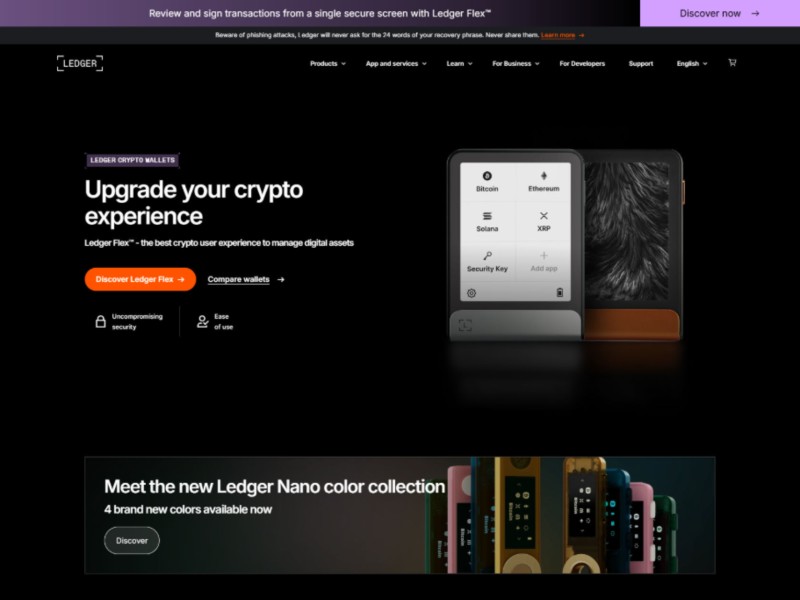The height and width of the screenshot is (600, 800).
Task: Open the shopping cart icon
Action: pyautogui.click(x=732, y=63)
